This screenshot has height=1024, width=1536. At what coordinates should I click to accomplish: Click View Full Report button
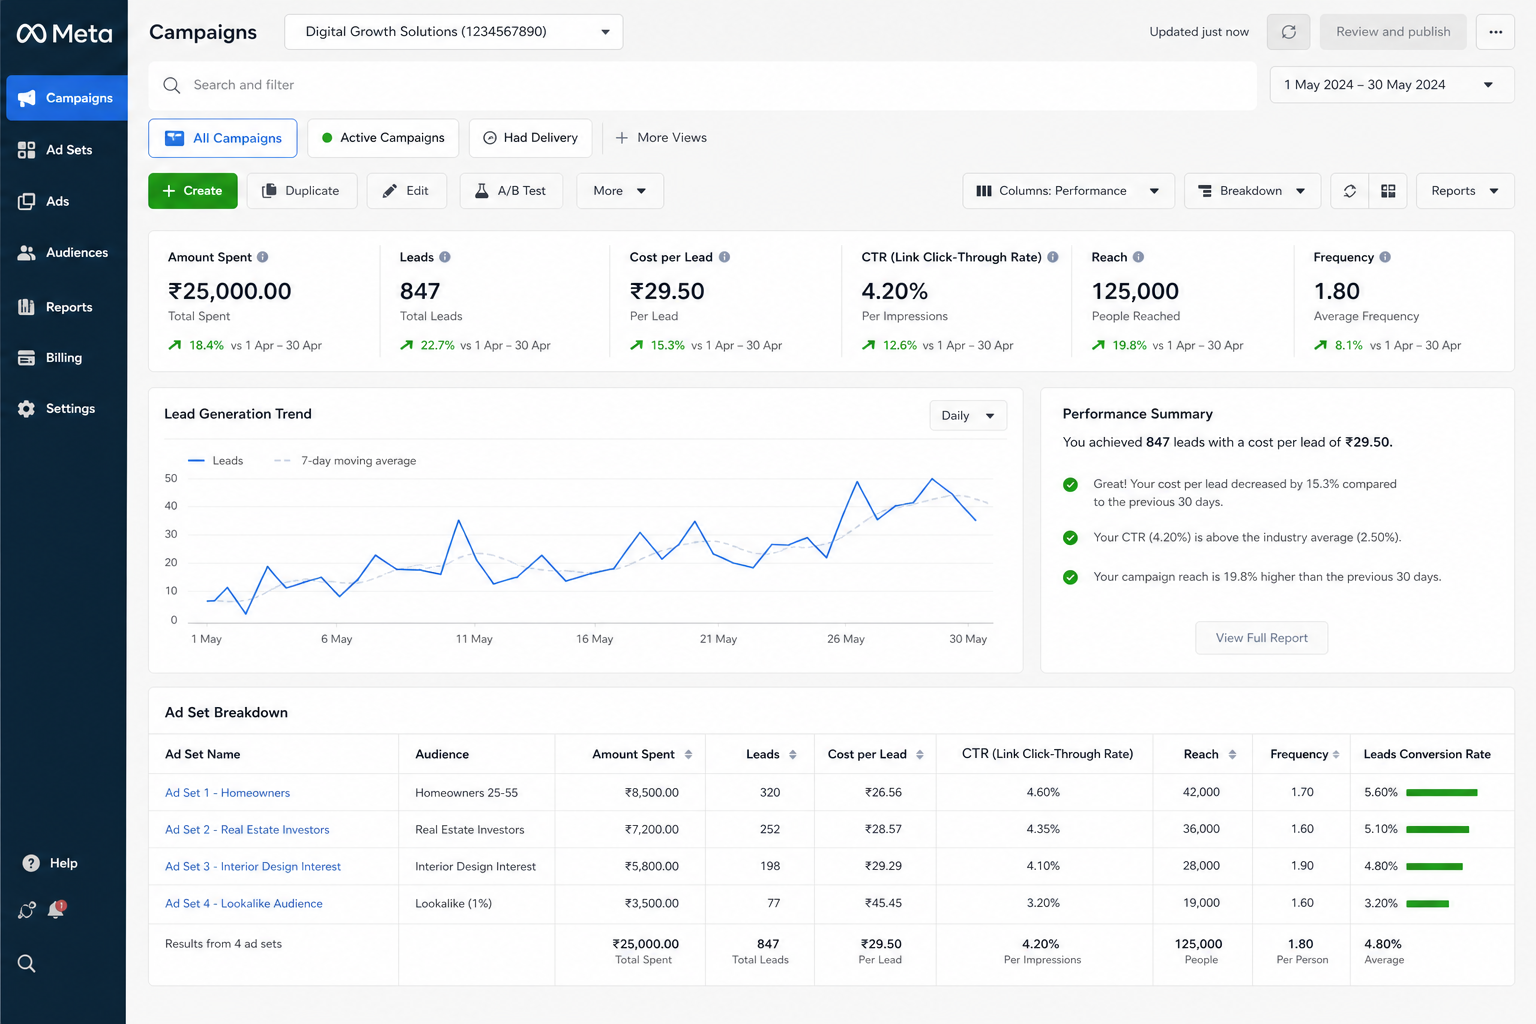[x=1261, y=638]
